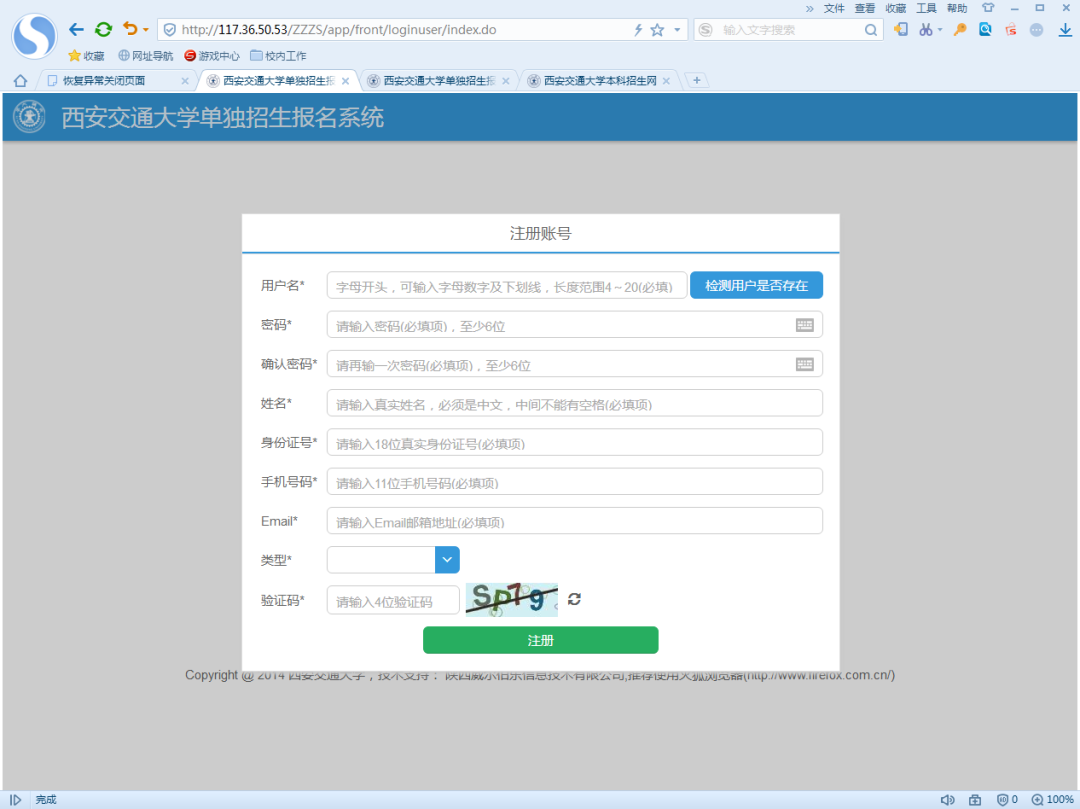Click the 手机号码 input field
Viewport: 1080px width, 809px height.
click(574, 481)
